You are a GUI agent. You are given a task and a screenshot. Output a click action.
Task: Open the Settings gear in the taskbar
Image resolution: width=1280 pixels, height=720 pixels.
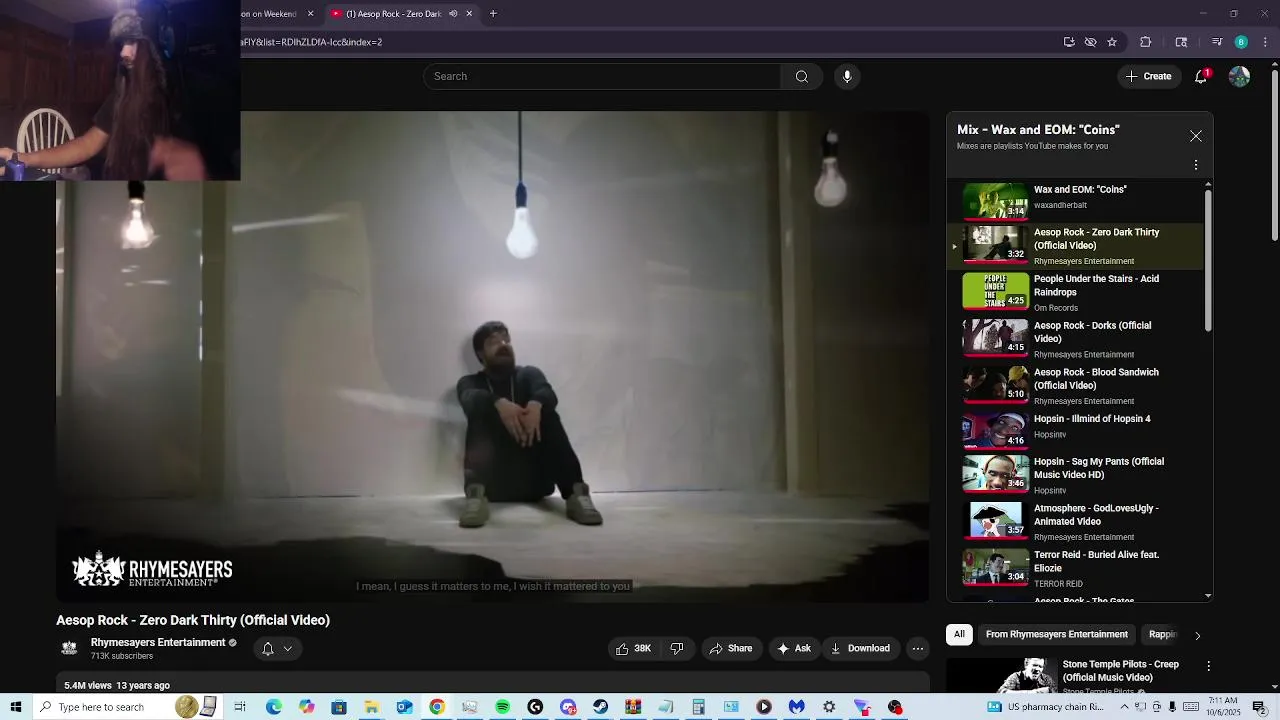tap(829, 707)
